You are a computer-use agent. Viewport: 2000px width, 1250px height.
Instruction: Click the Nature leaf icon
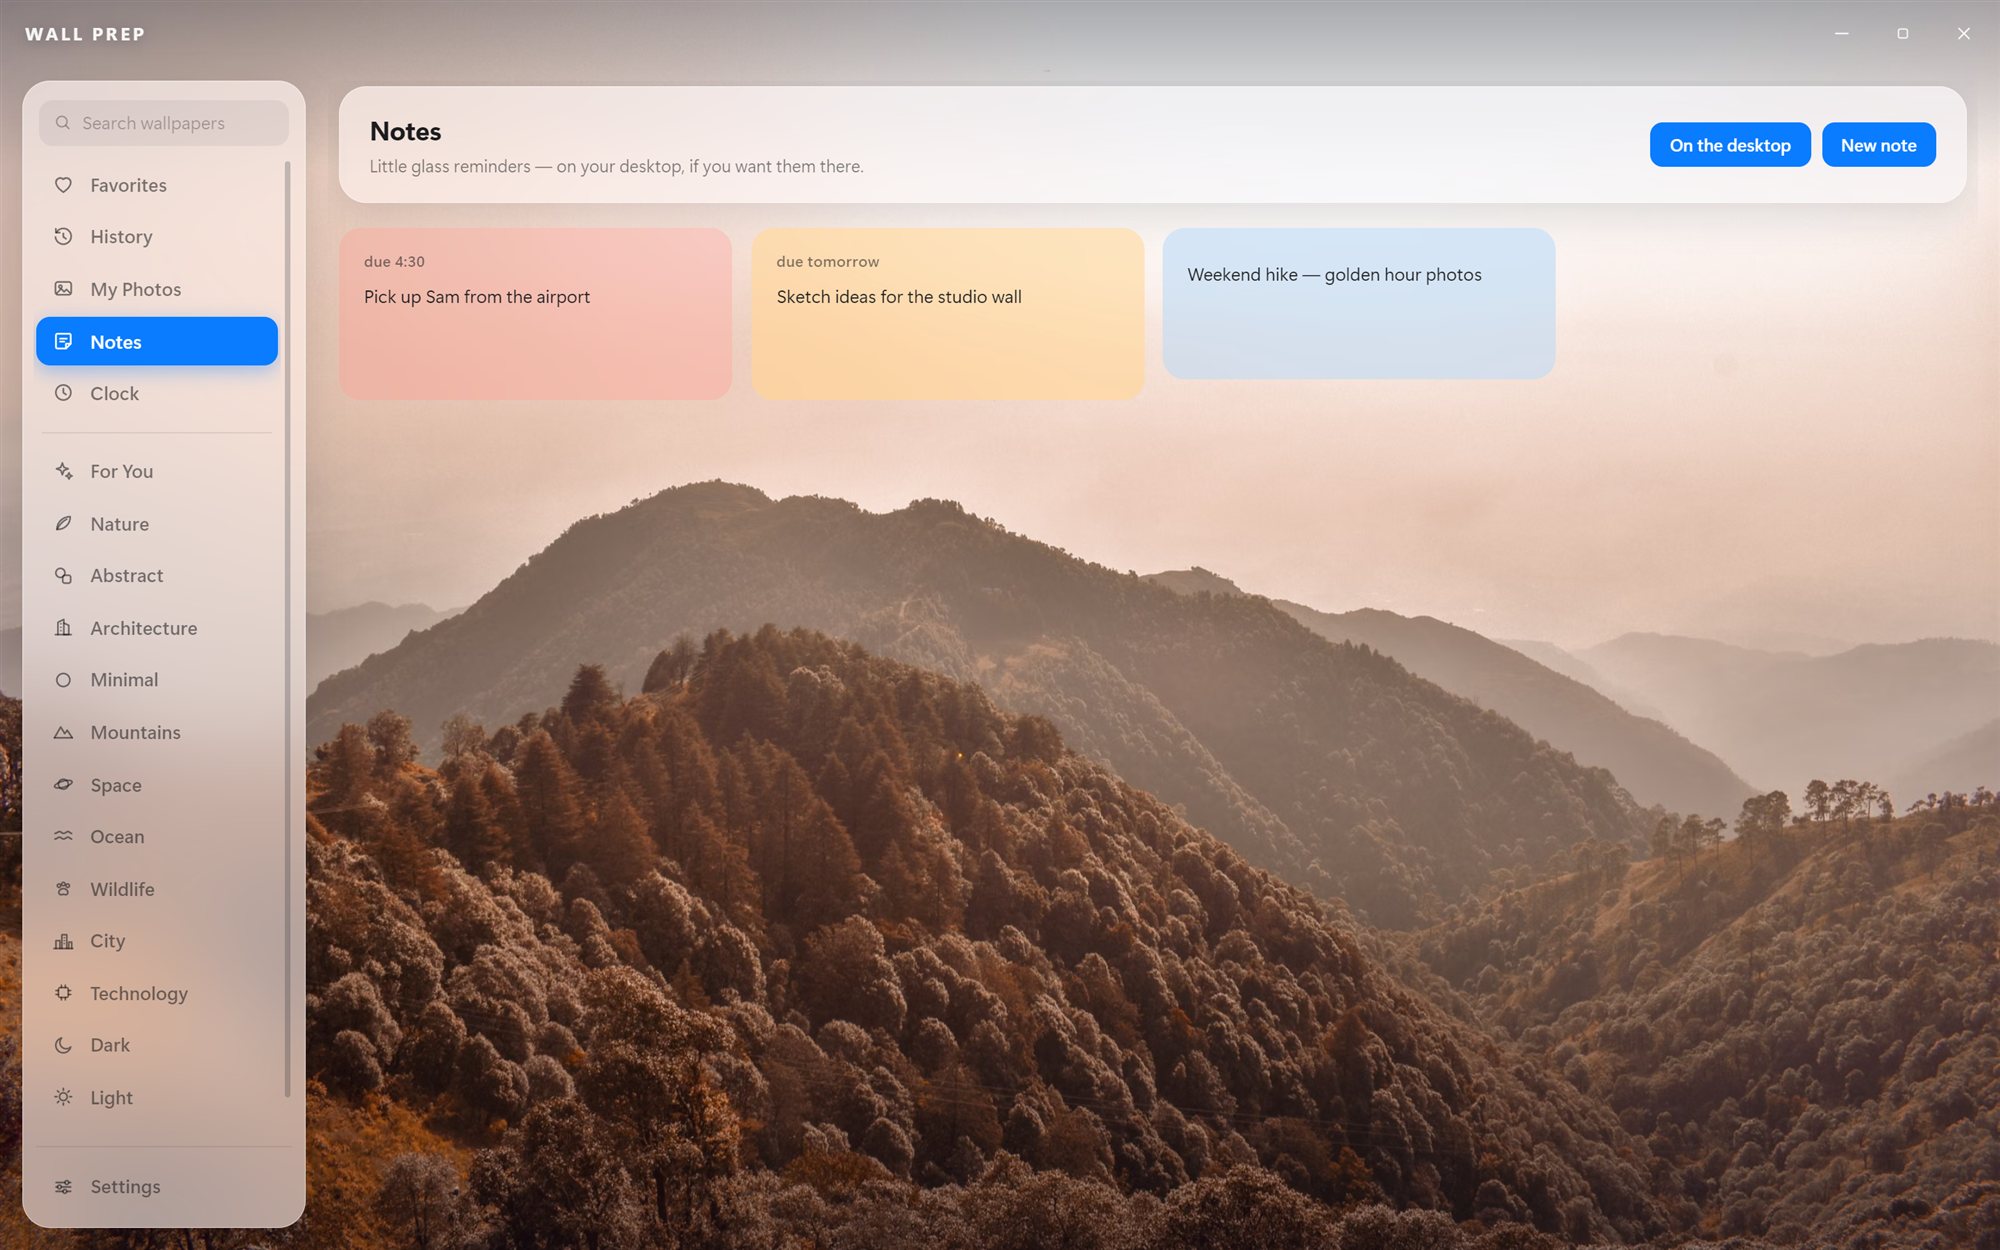(x=63, y=523)
